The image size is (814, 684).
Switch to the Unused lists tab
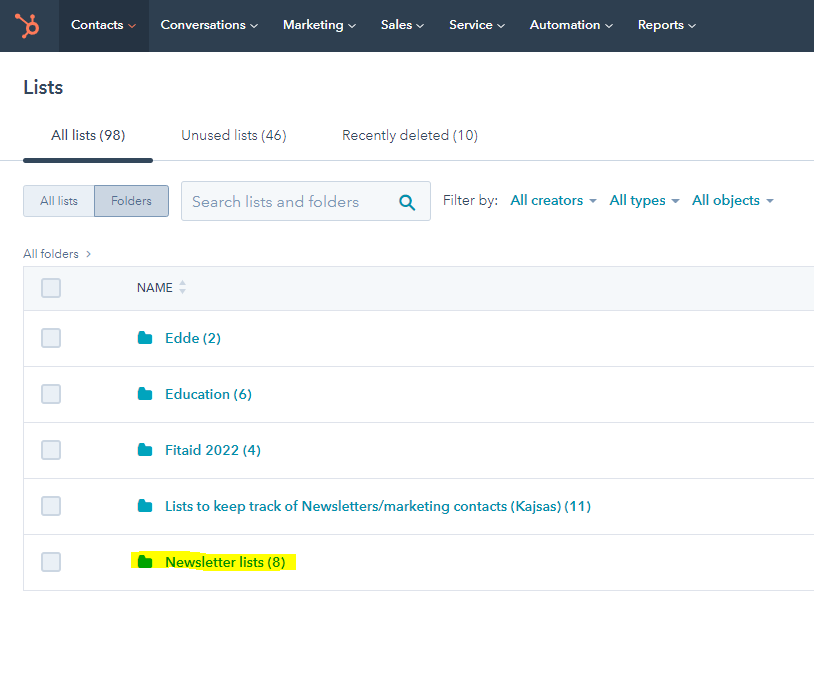(234, 135)
